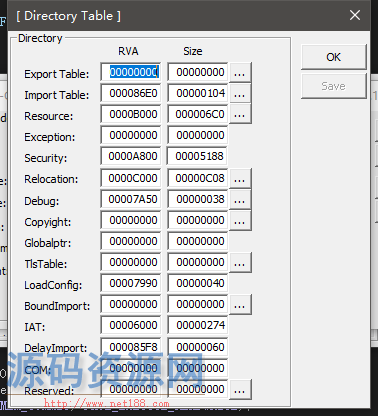Focus the Export Table Size field

coord(197,72)
